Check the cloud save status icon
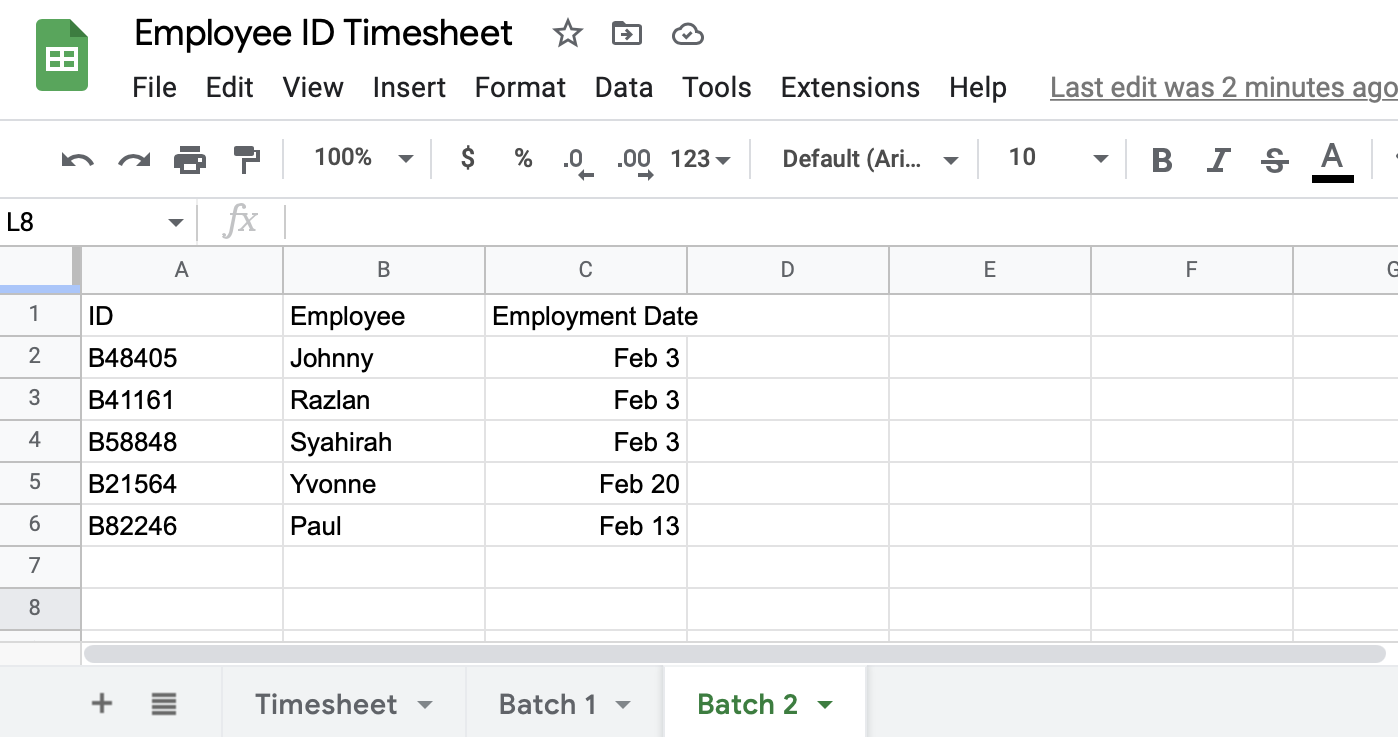The height and width of the screenshot is (737, 1398). 687,35
